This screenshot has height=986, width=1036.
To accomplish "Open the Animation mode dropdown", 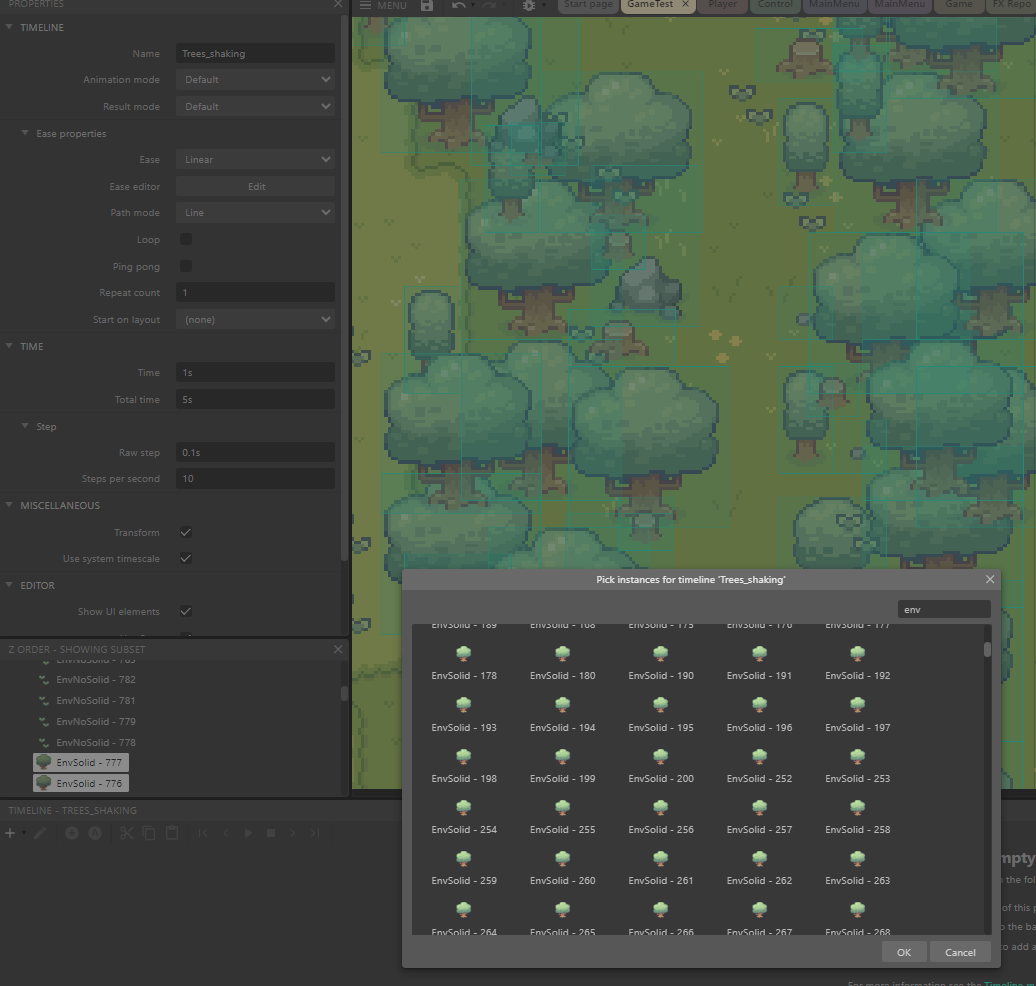I will (x=255, y=79).
